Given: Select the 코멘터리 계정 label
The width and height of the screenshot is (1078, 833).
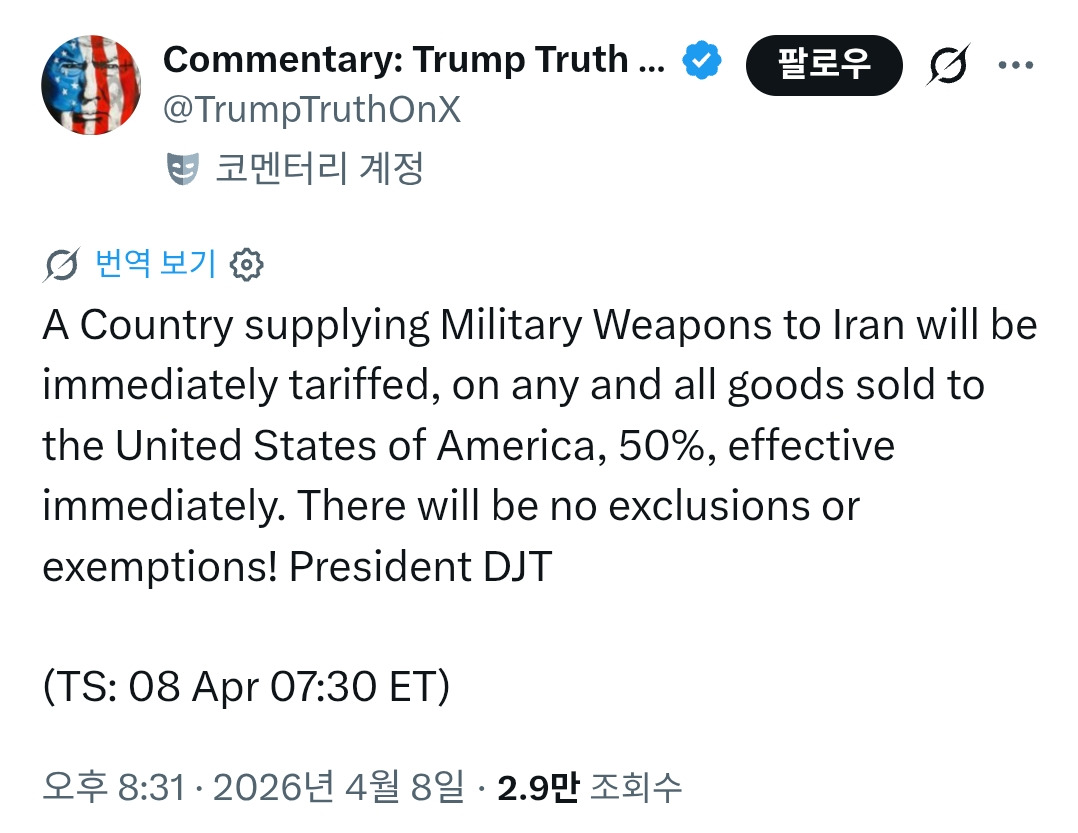Looking at the screenshot, I should point(320,170).
